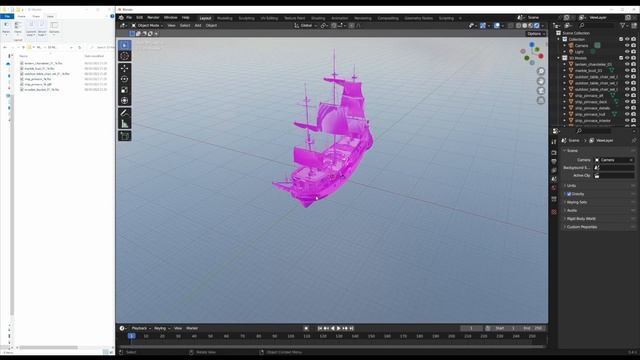Jump to timeline start frame
Viewport: 640px width, 360px height.
[x=320, y=328]
